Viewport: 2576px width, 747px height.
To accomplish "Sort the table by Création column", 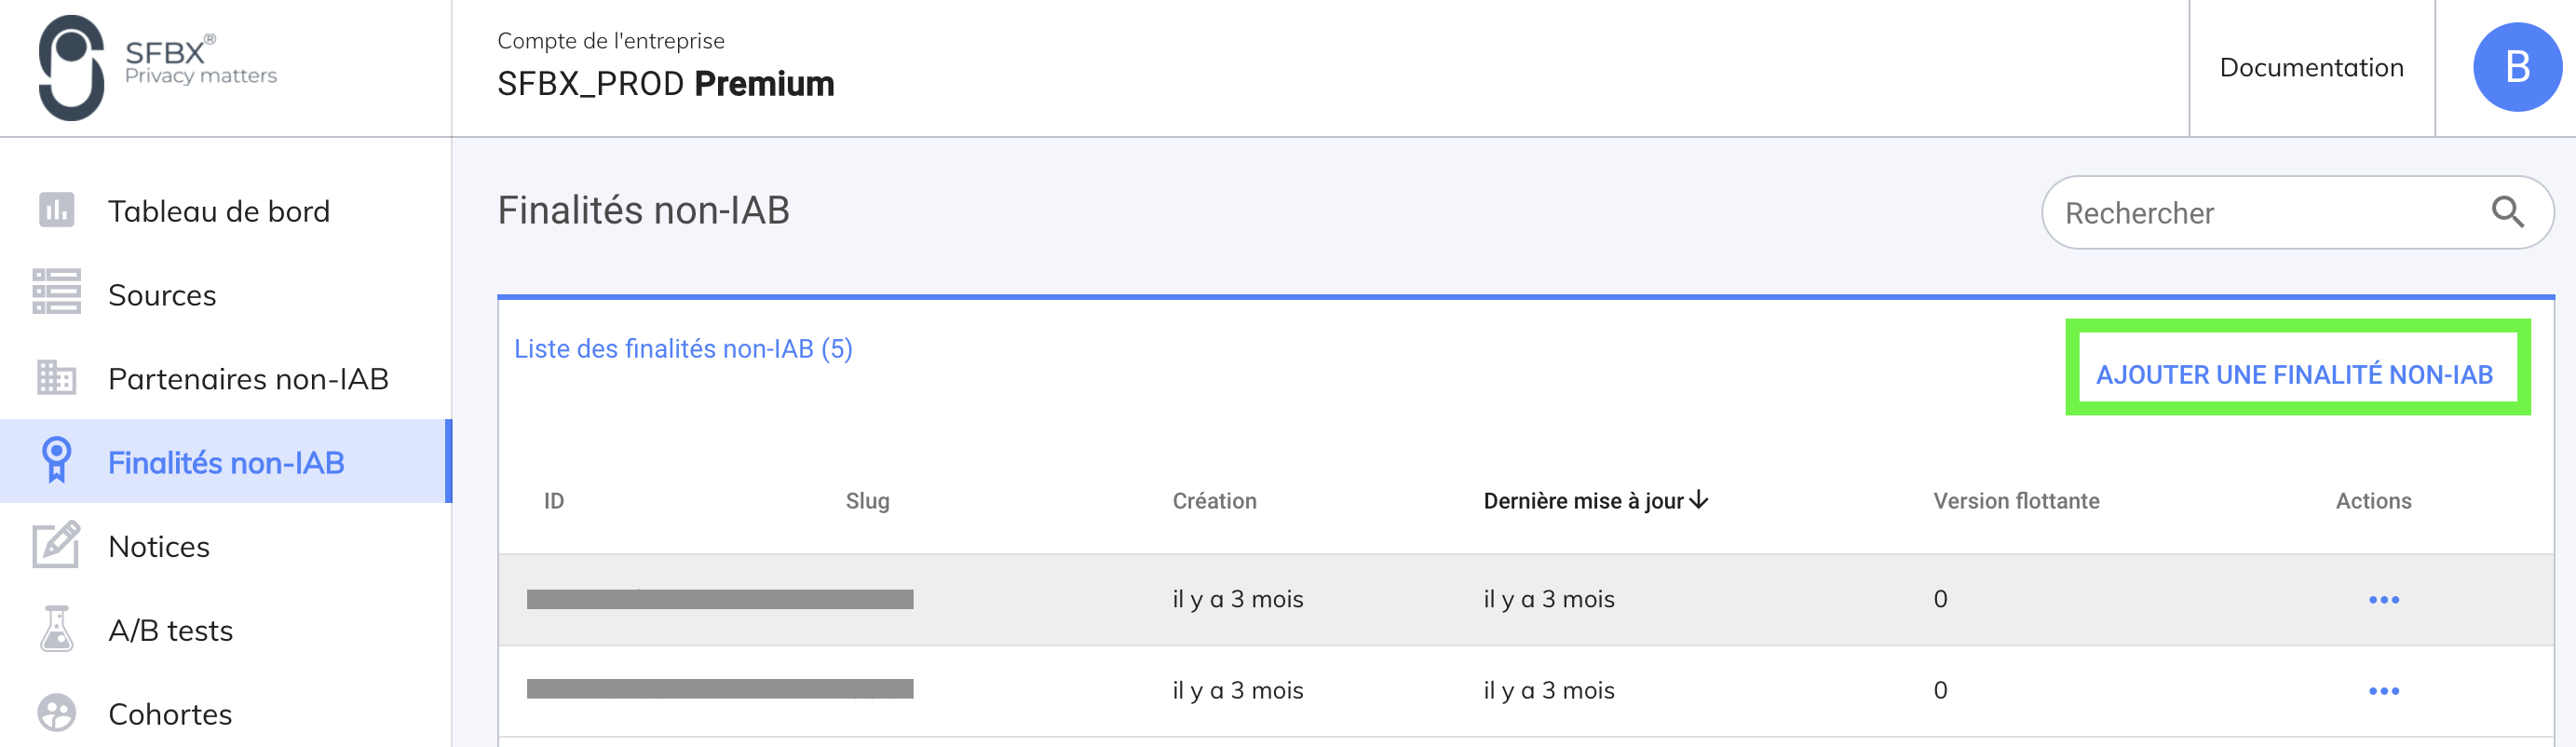I will pos(1214,501).
